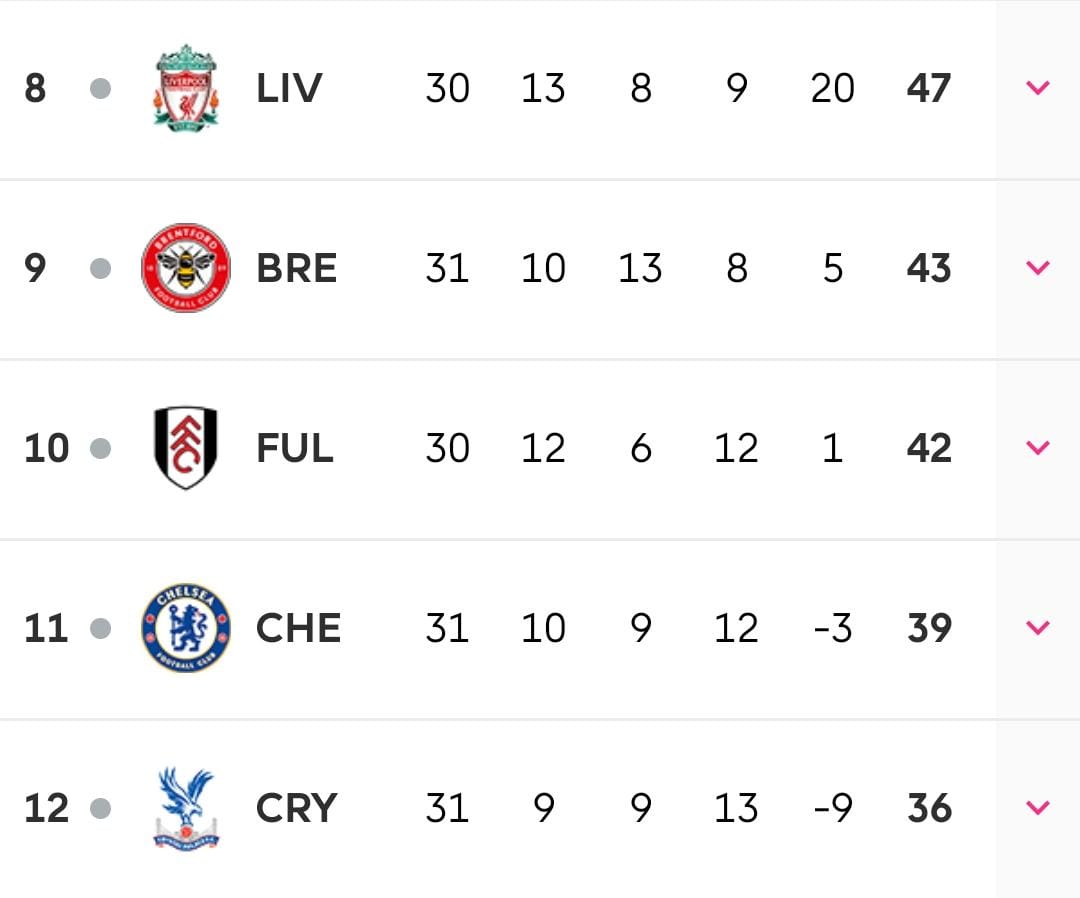Click the grey dot beside position 8

point(101,88)
